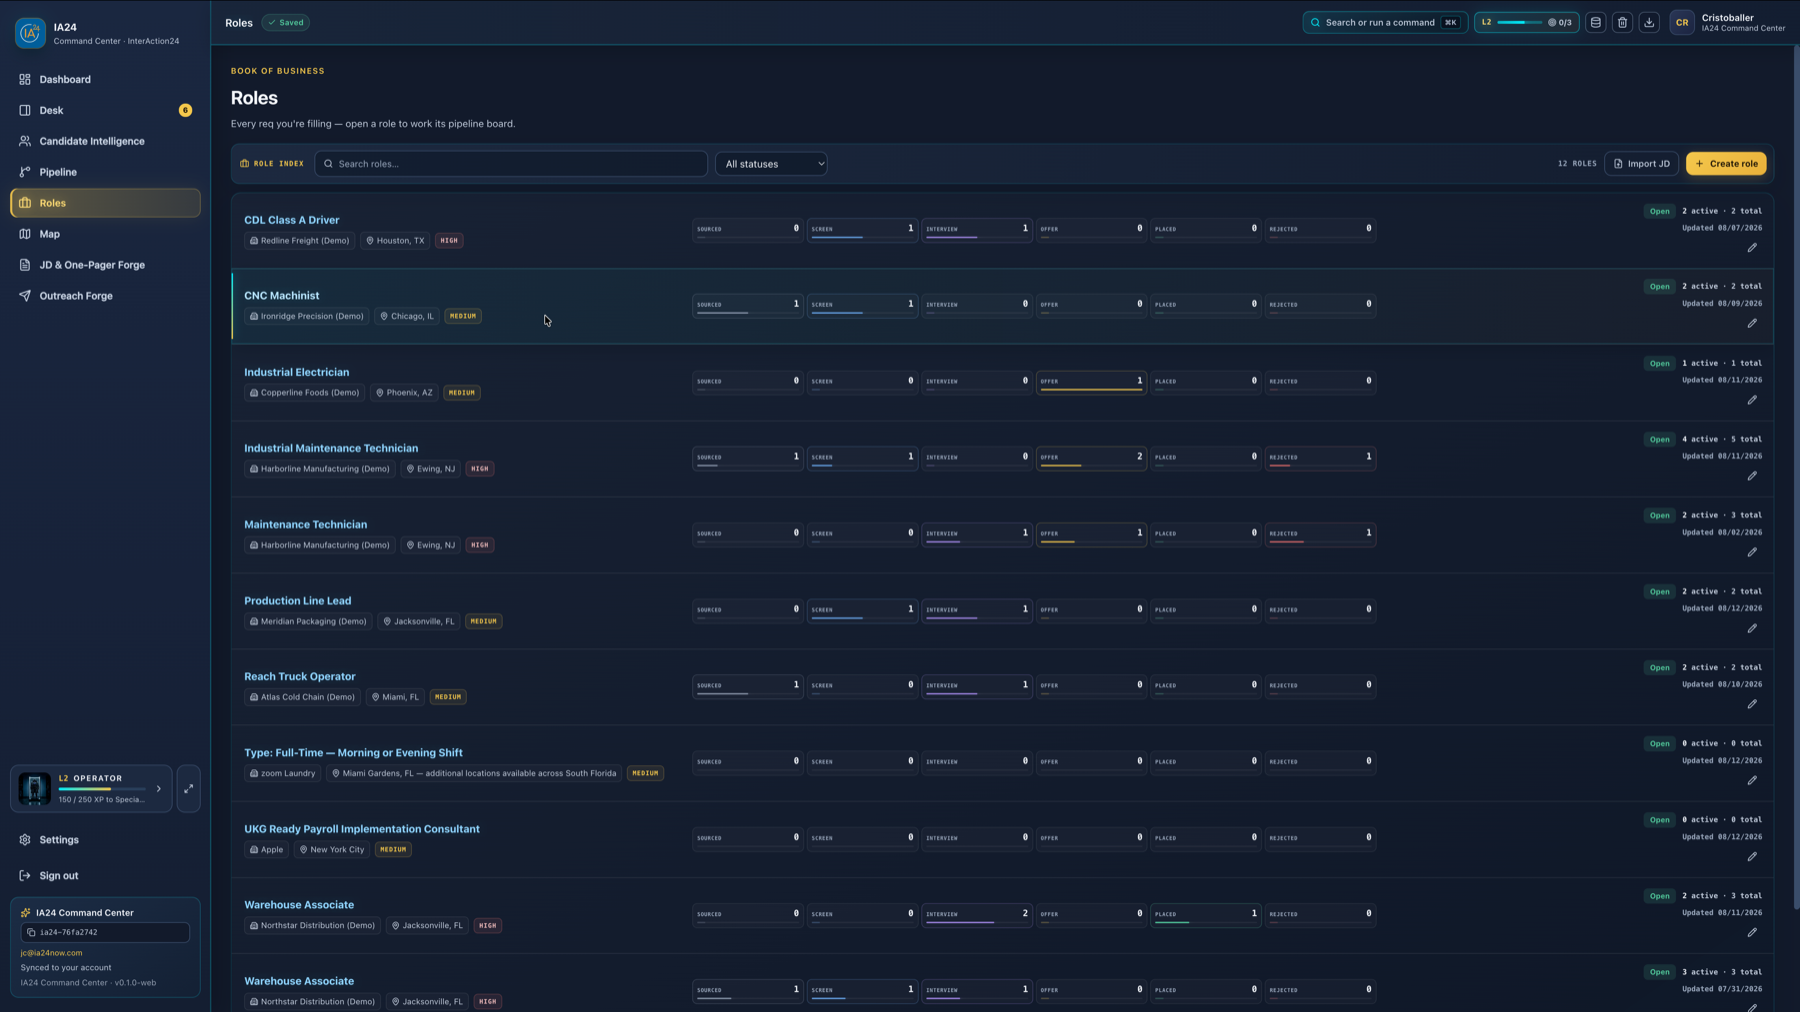
Task: Click the Miami Gardens, FL location chip
Action: tap(474, 773)
